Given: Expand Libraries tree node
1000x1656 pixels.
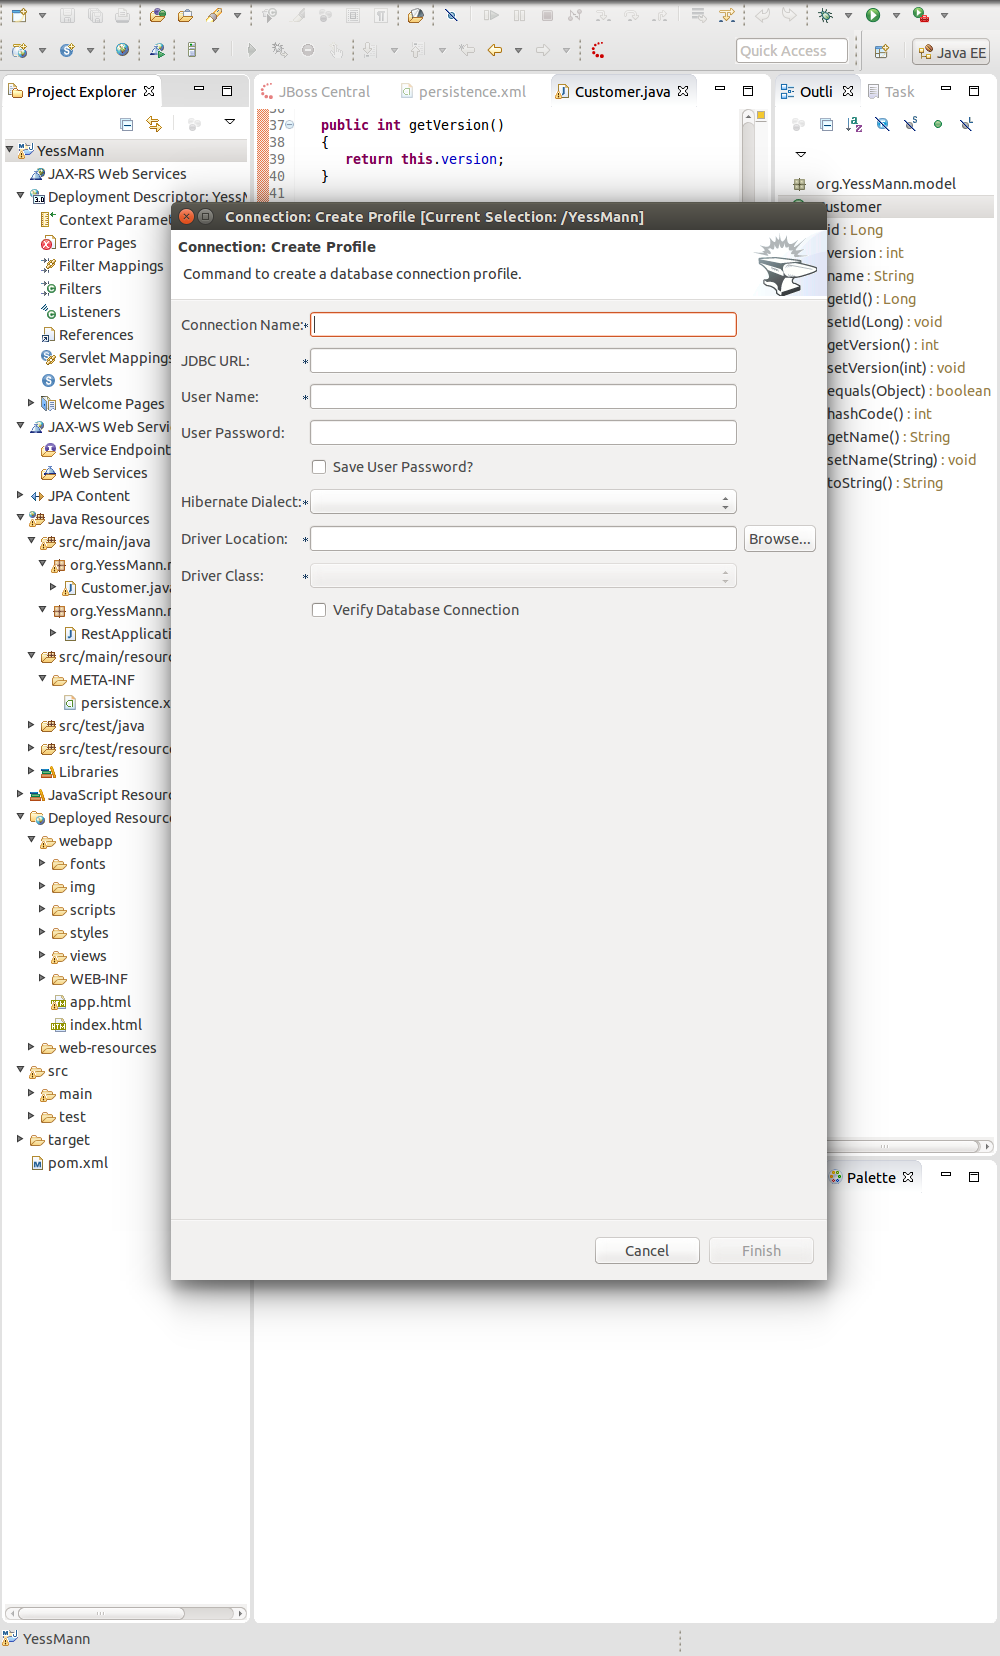Looking at the screenshot, I should point(31,771).
